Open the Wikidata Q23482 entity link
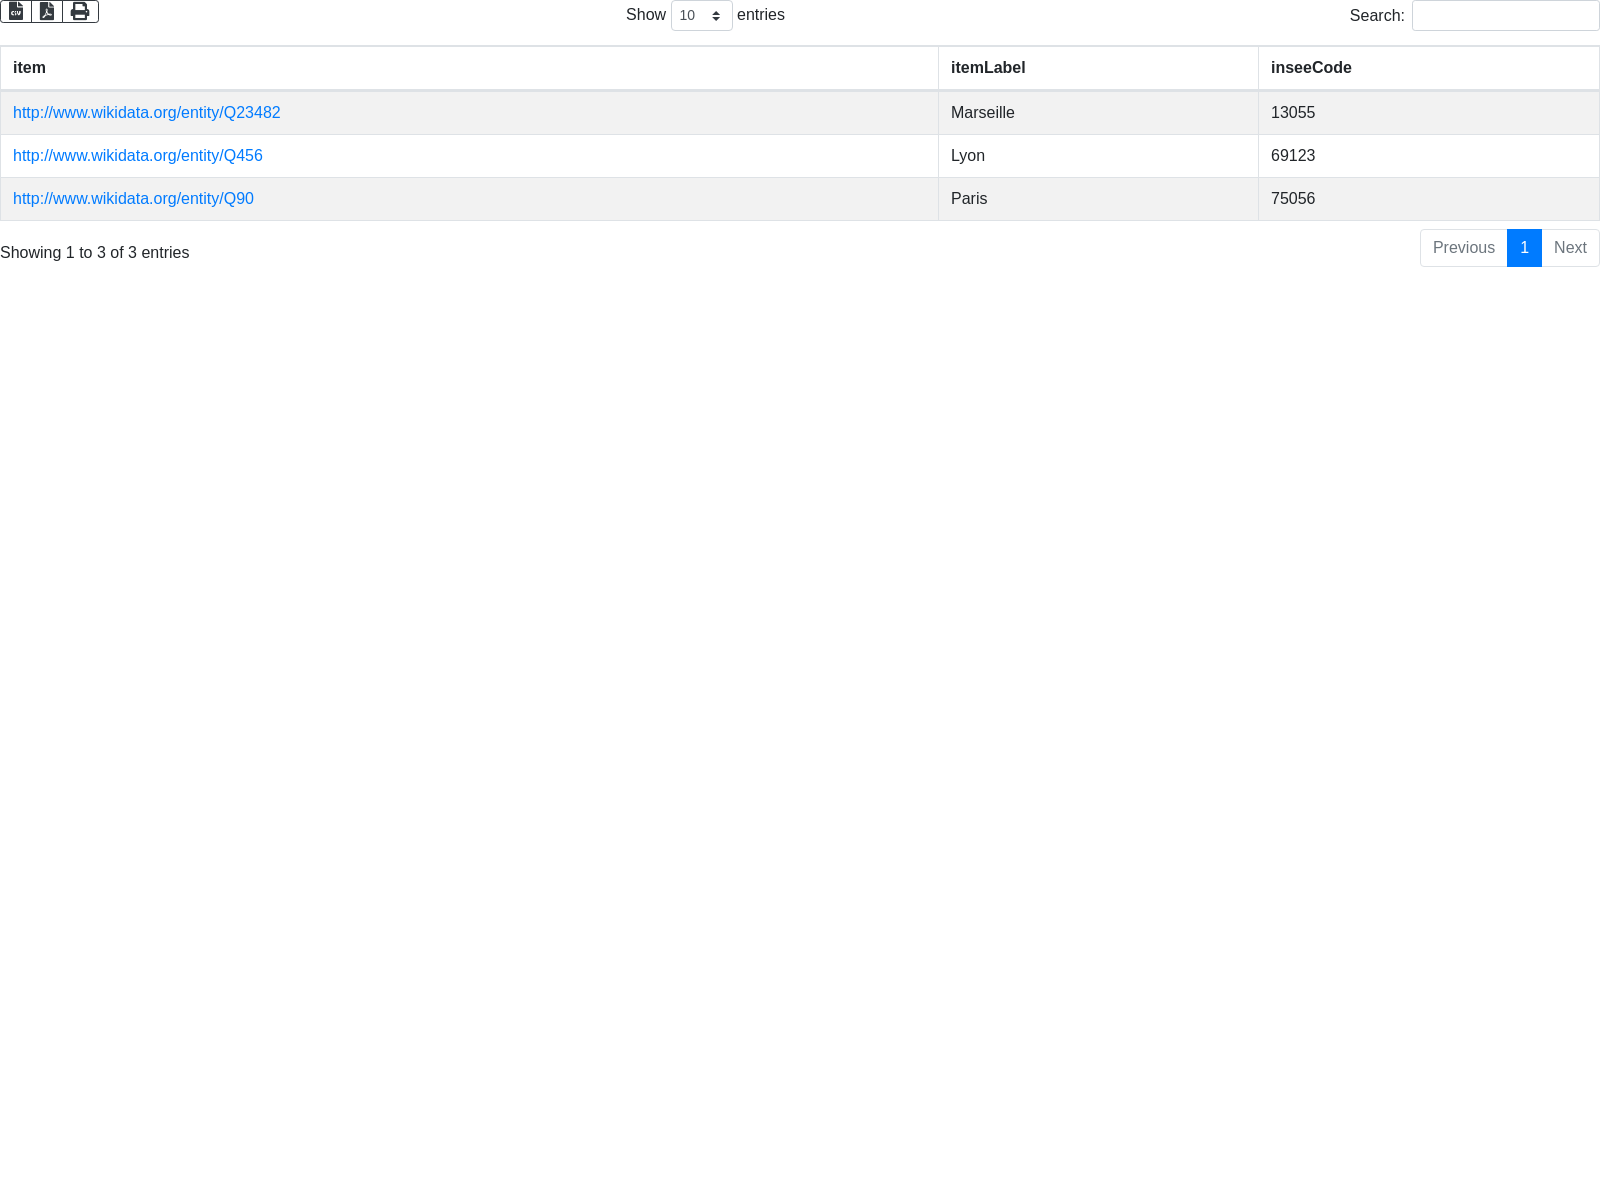The image size is (1600, 1200). (x=147, y=113)
